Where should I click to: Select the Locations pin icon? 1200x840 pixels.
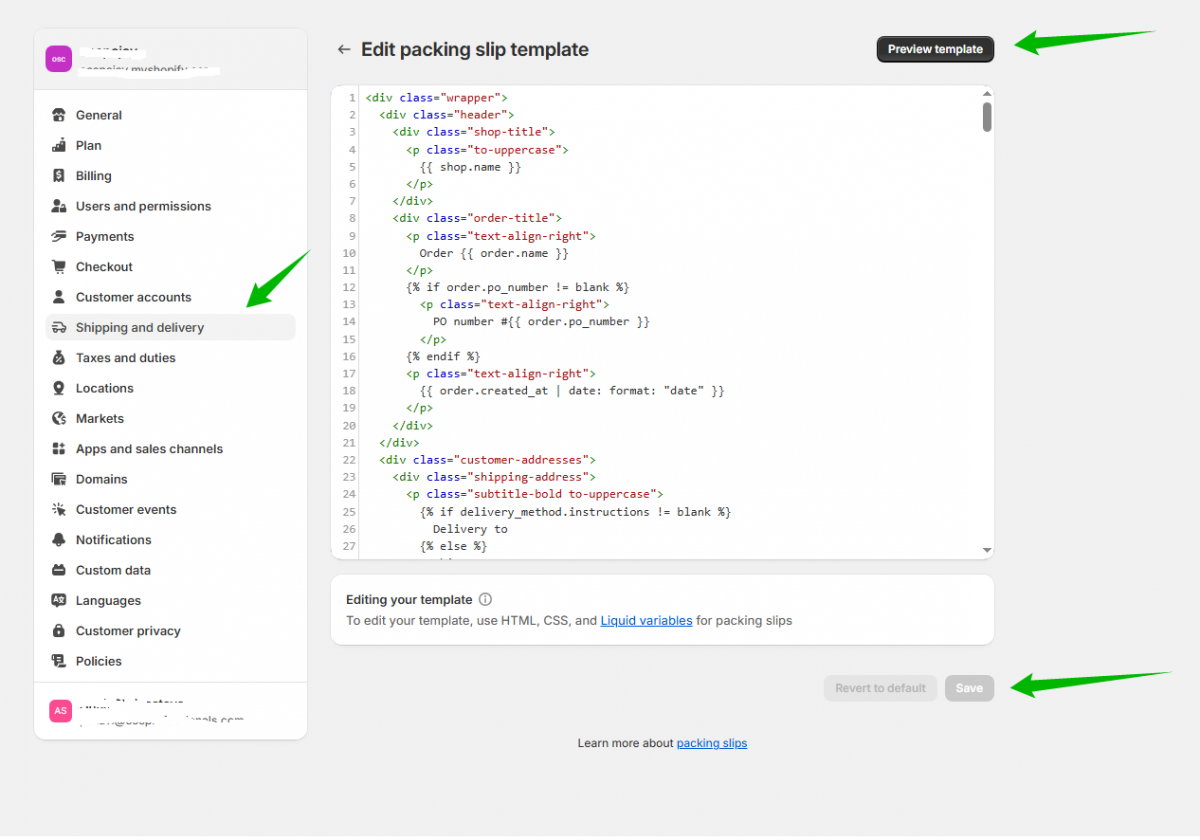[x=59, y=388]
